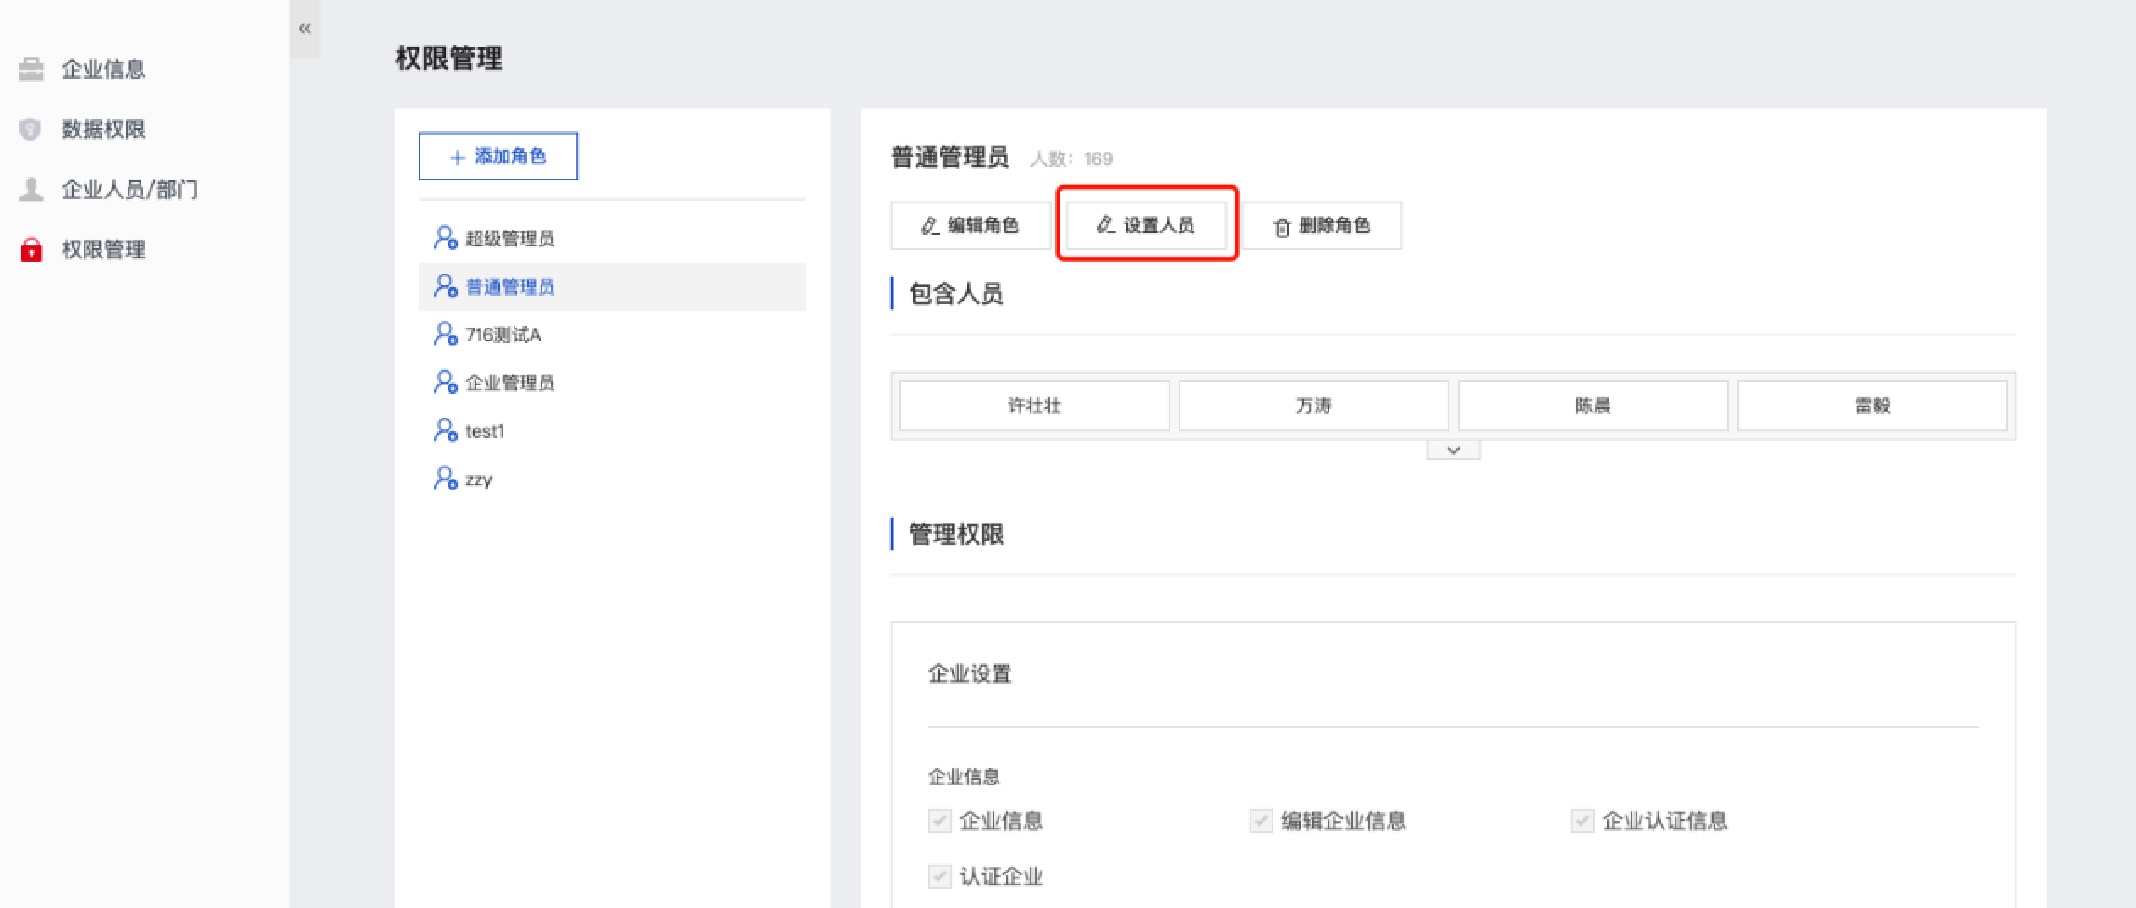2136x908 pixels.
Task: Click the 设置人员 button
Action: pos(1146,225)
